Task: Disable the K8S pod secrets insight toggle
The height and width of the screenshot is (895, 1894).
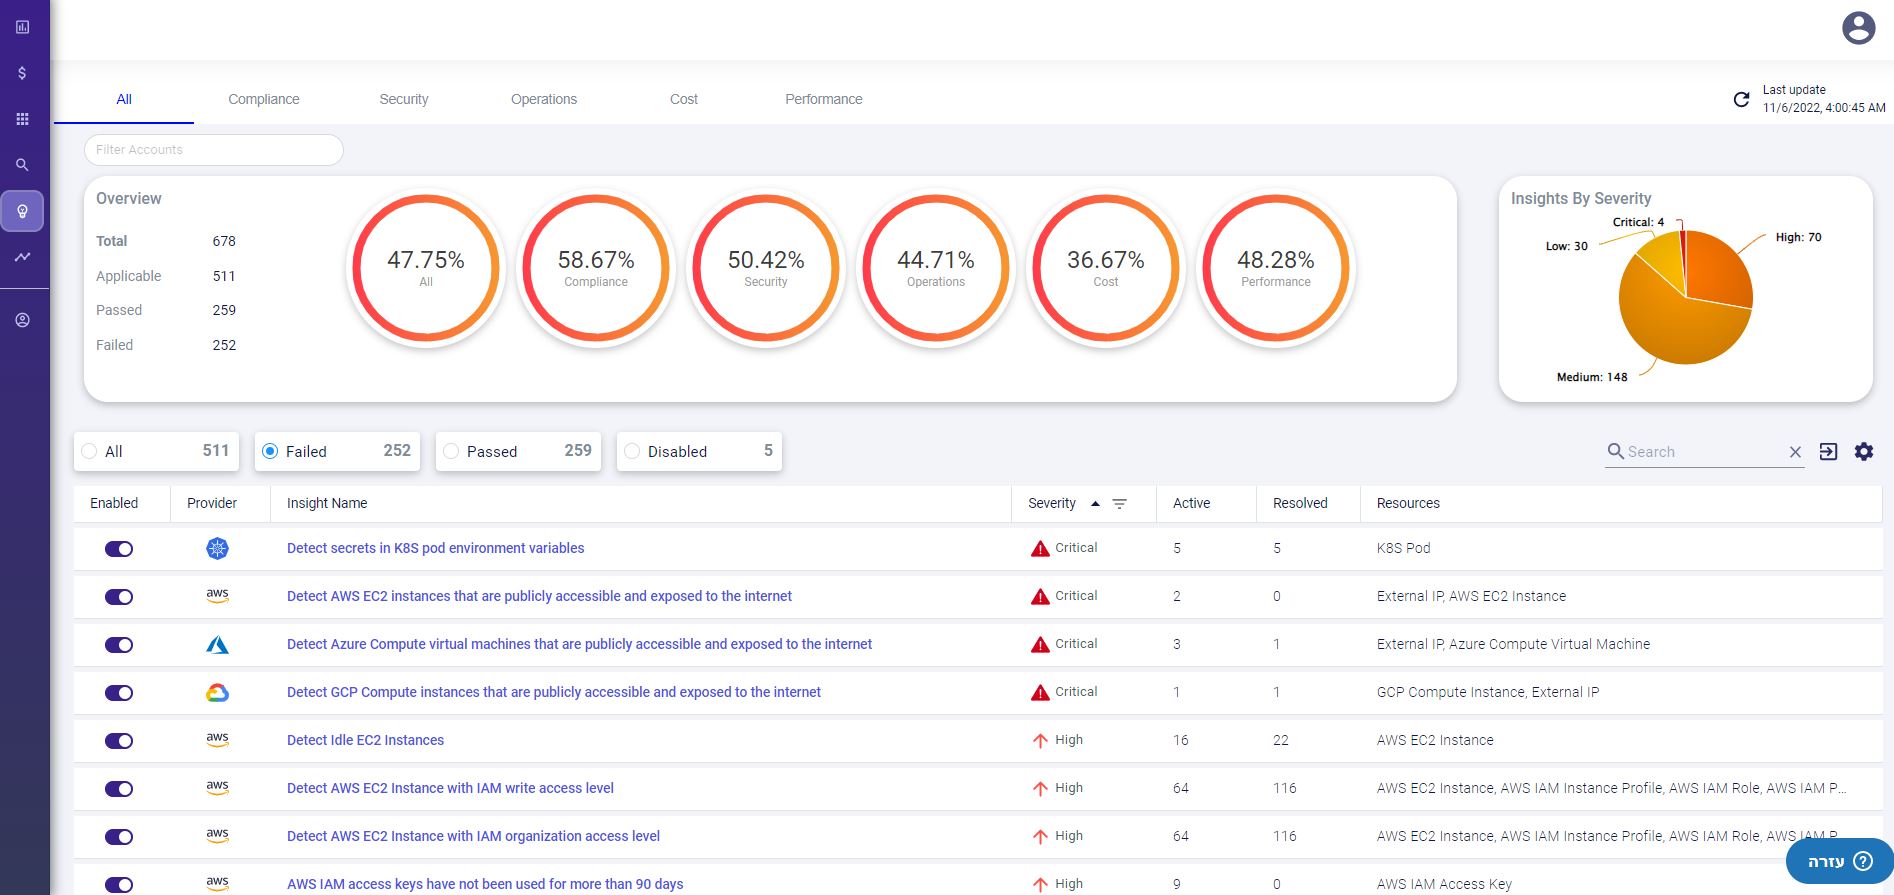Action: 119,549
